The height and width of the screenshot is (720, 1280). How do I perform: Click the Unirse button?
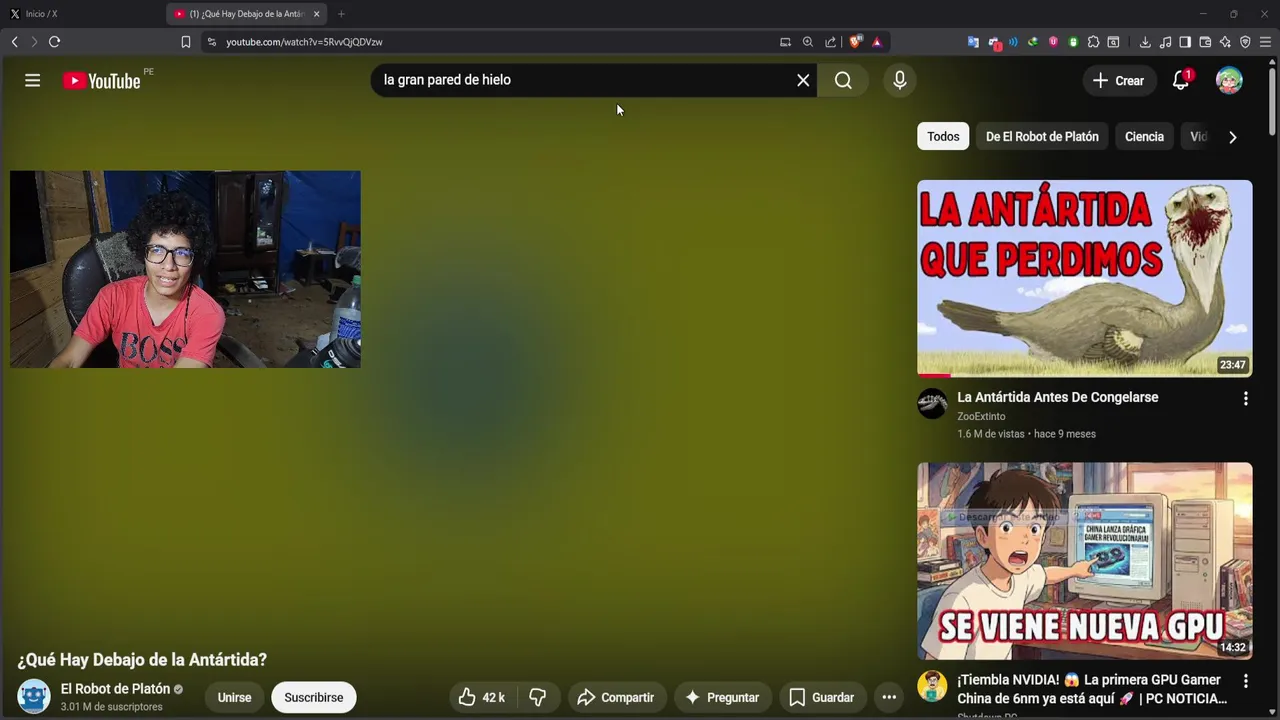coord(234,697)
